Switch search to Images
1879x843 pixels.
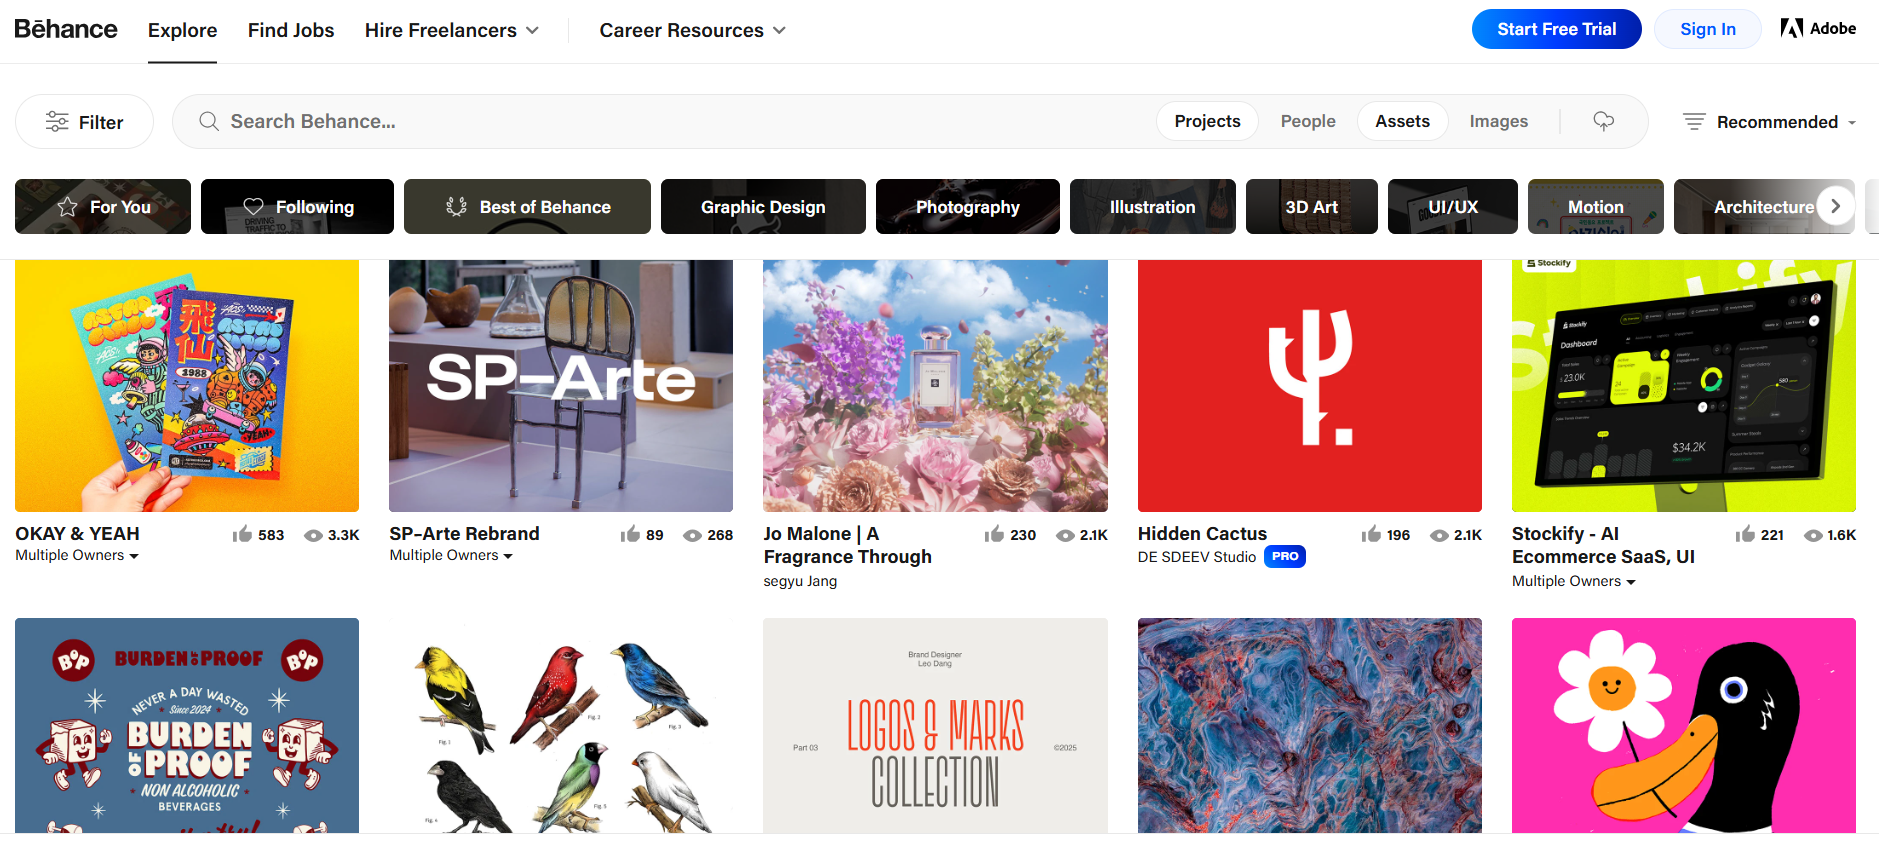point(1498,121)
